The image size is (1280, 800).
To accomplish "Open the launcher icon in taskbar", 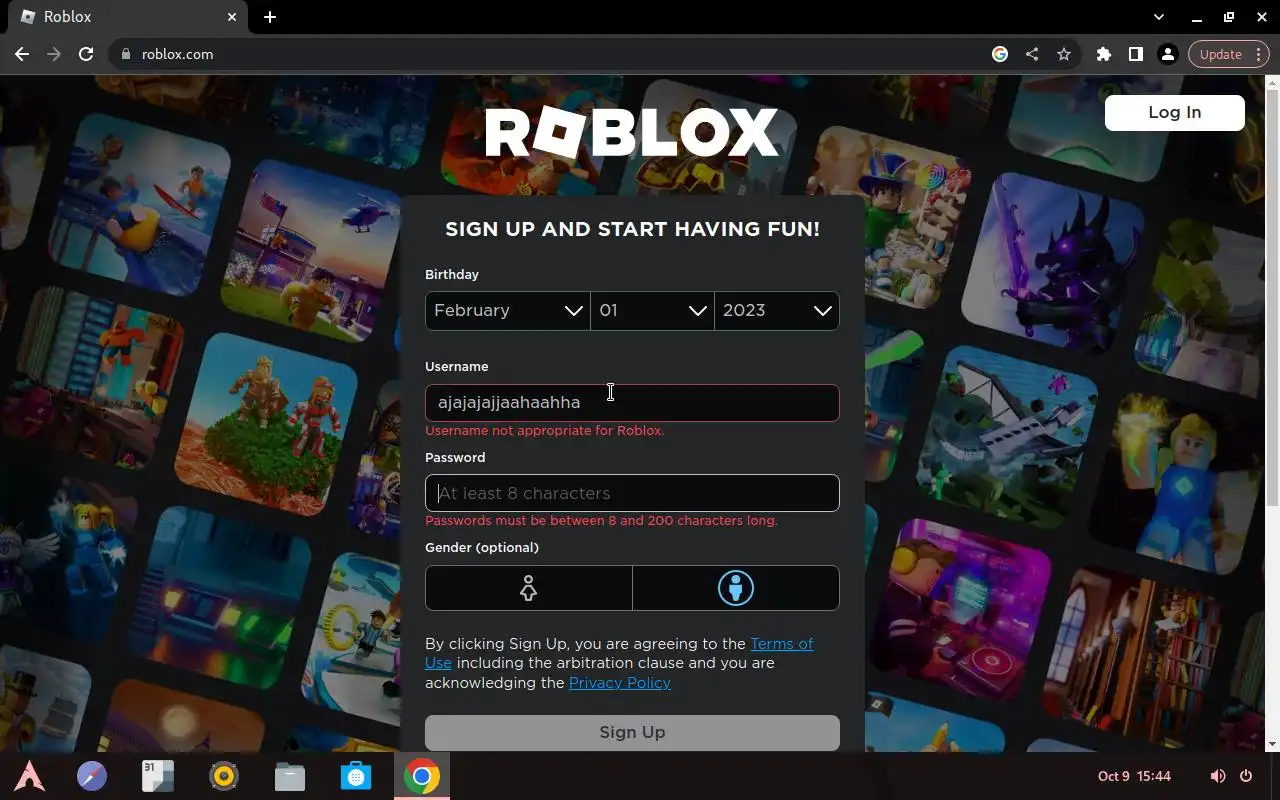I will pyautogui.click(x=29, y=776).
